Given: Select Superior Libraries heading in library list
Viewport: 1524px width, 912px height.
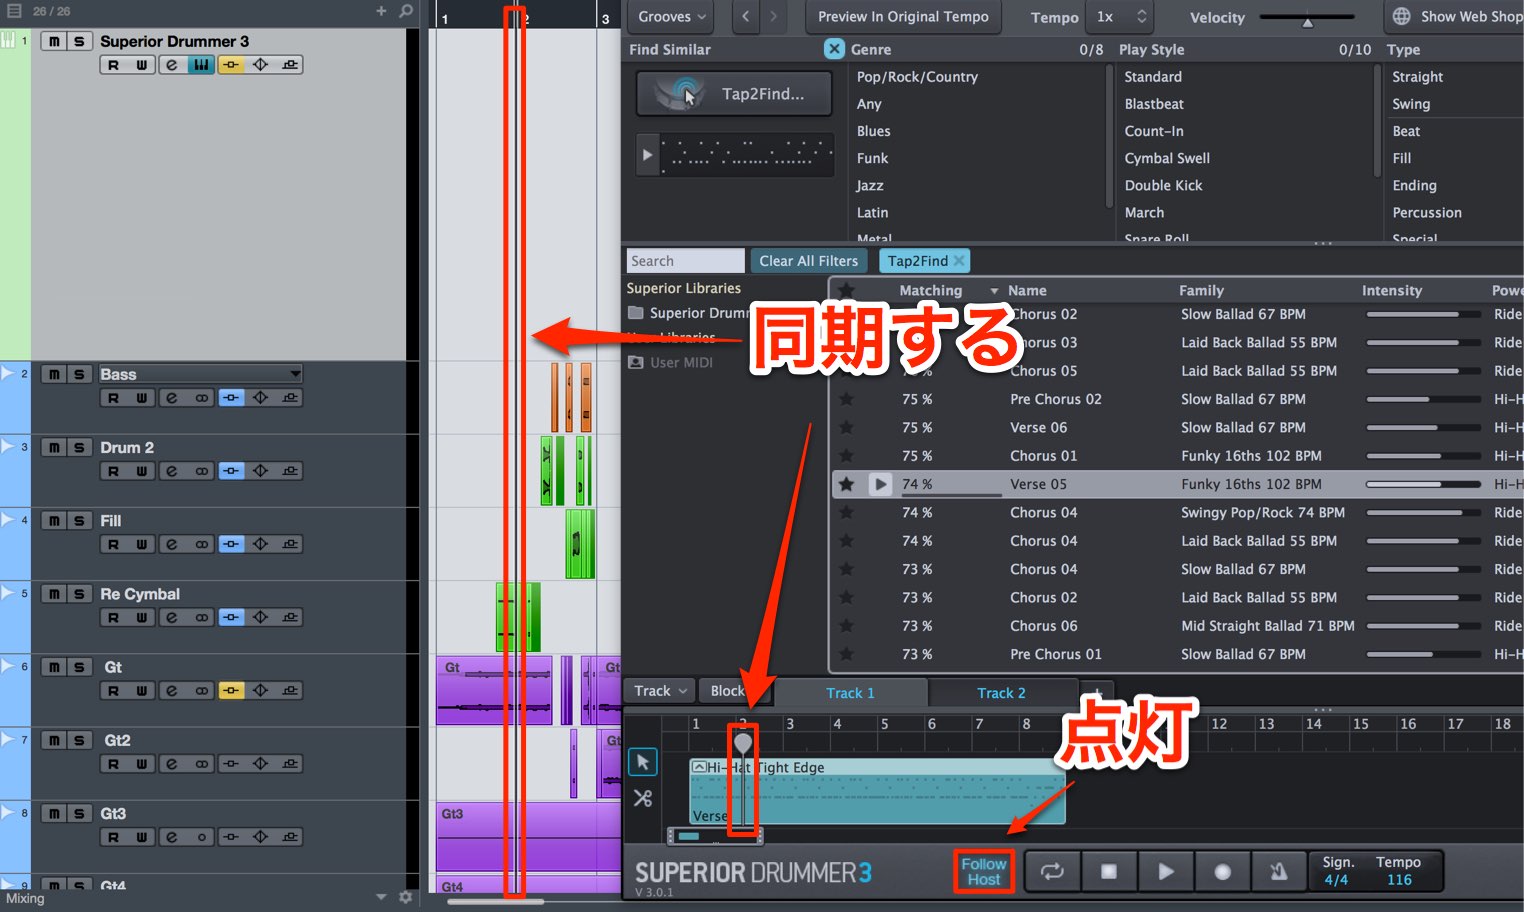Looking at the screenshot, I should click(684, 288).
